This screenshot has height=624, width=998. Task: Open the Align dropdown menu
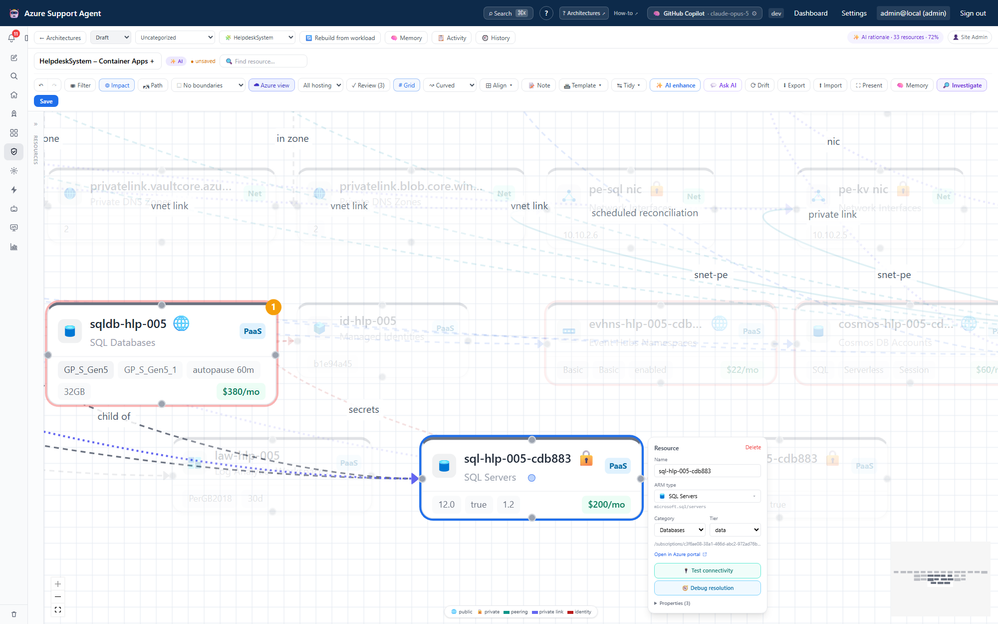click(x=499, y=85)
